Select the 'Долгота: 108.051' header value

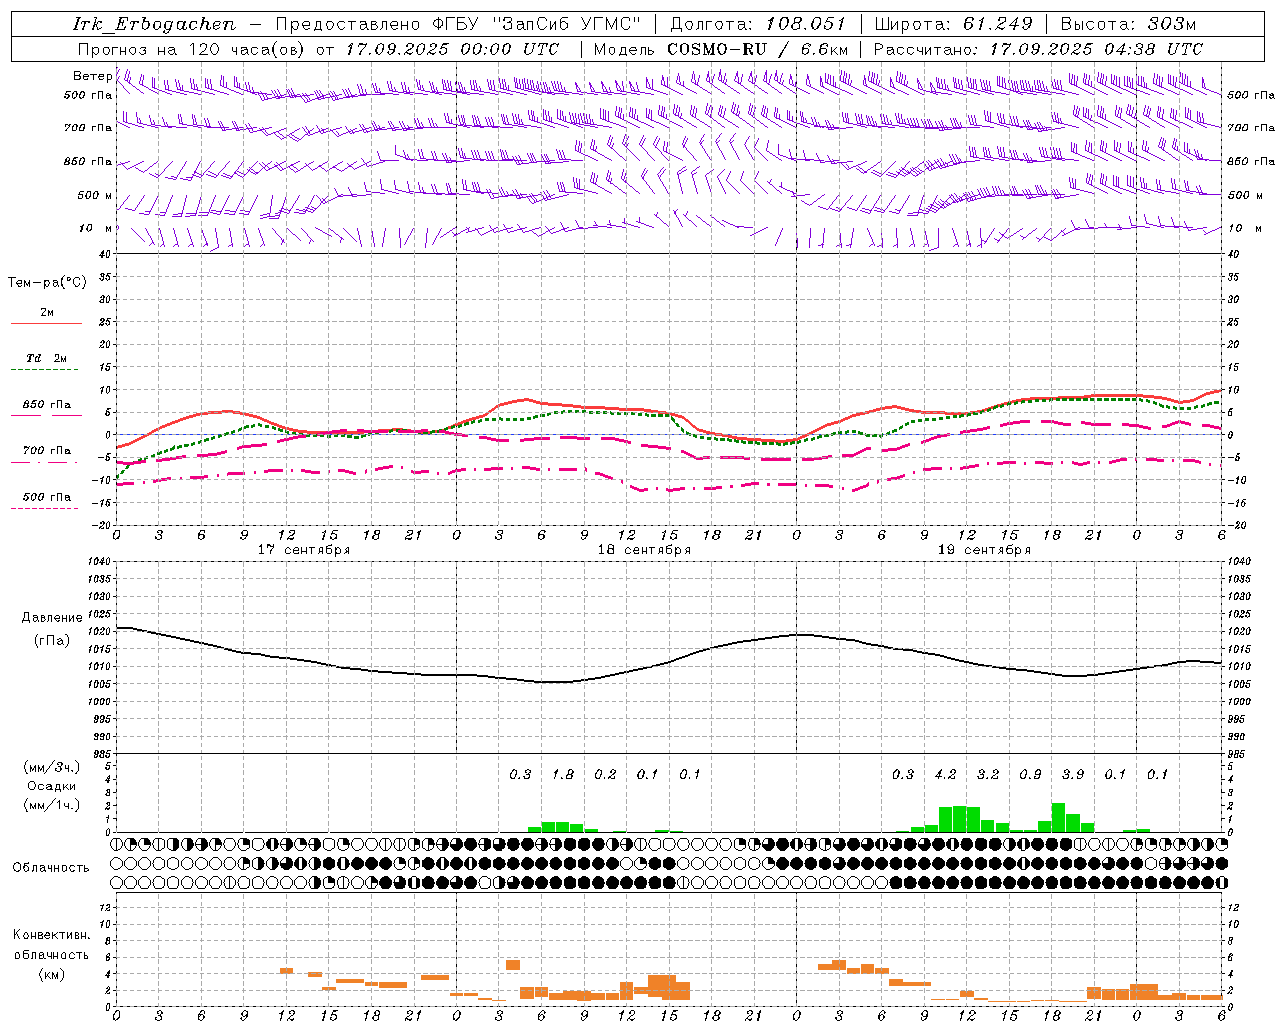(x=758, y=24)
